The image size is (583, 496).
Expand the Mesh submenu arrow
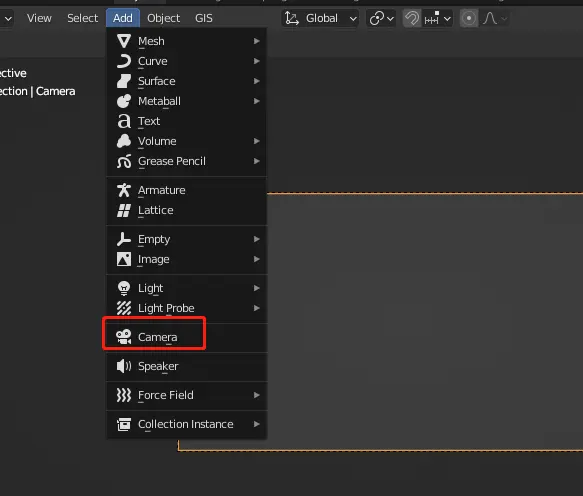coord(257,41)
